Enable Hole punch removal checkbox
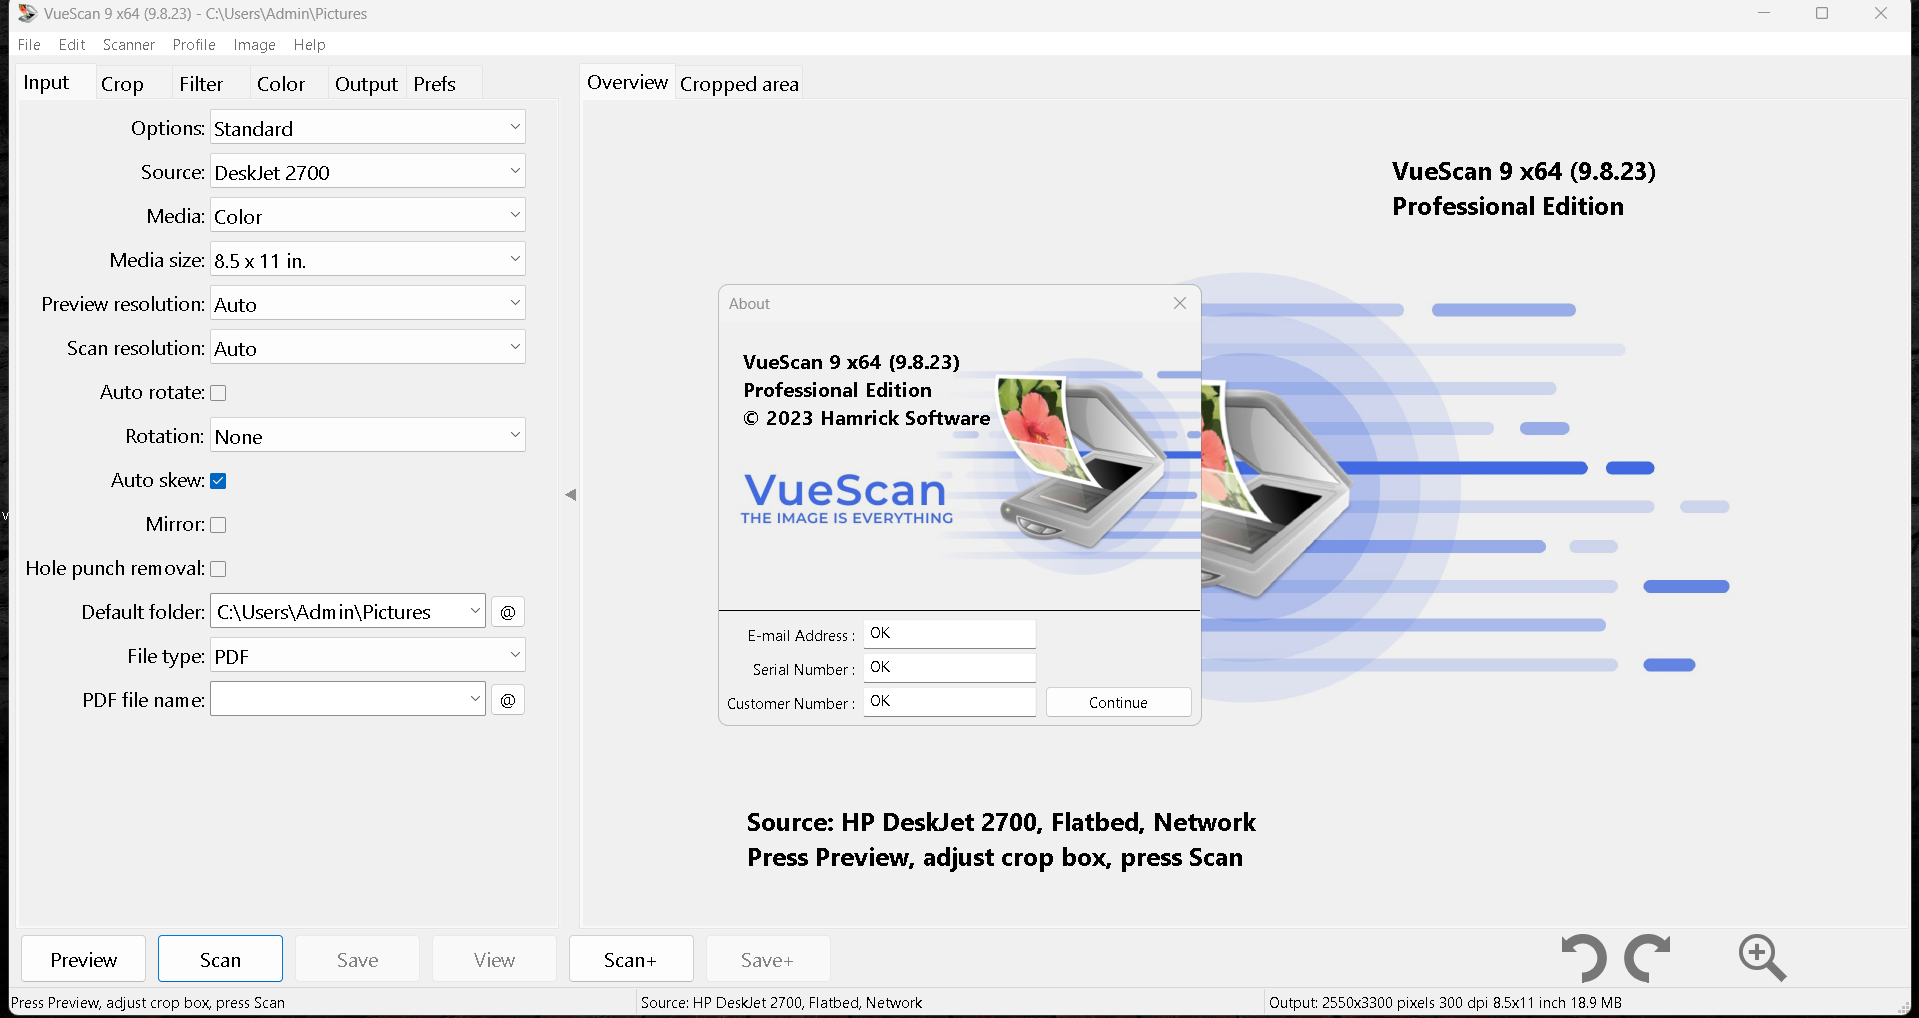The image size is (1919, 1018). pyautogui.click(x=218, y=569)
